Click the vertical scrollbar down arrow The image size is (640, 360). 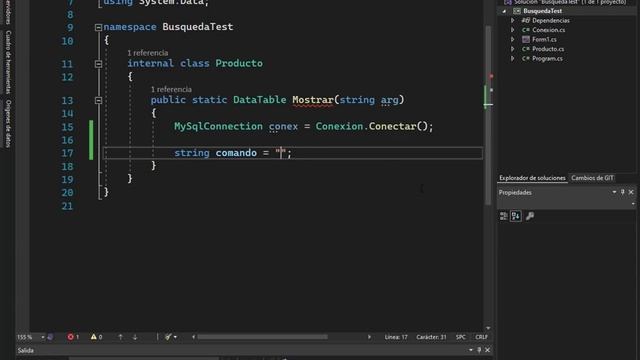click(488, 328)
